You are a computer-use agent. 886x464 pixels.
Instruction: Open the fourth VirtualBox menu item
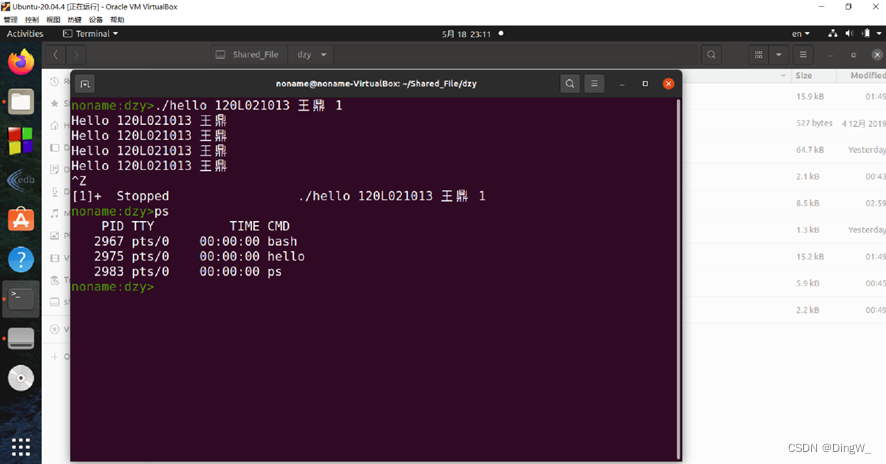(75, 20)
